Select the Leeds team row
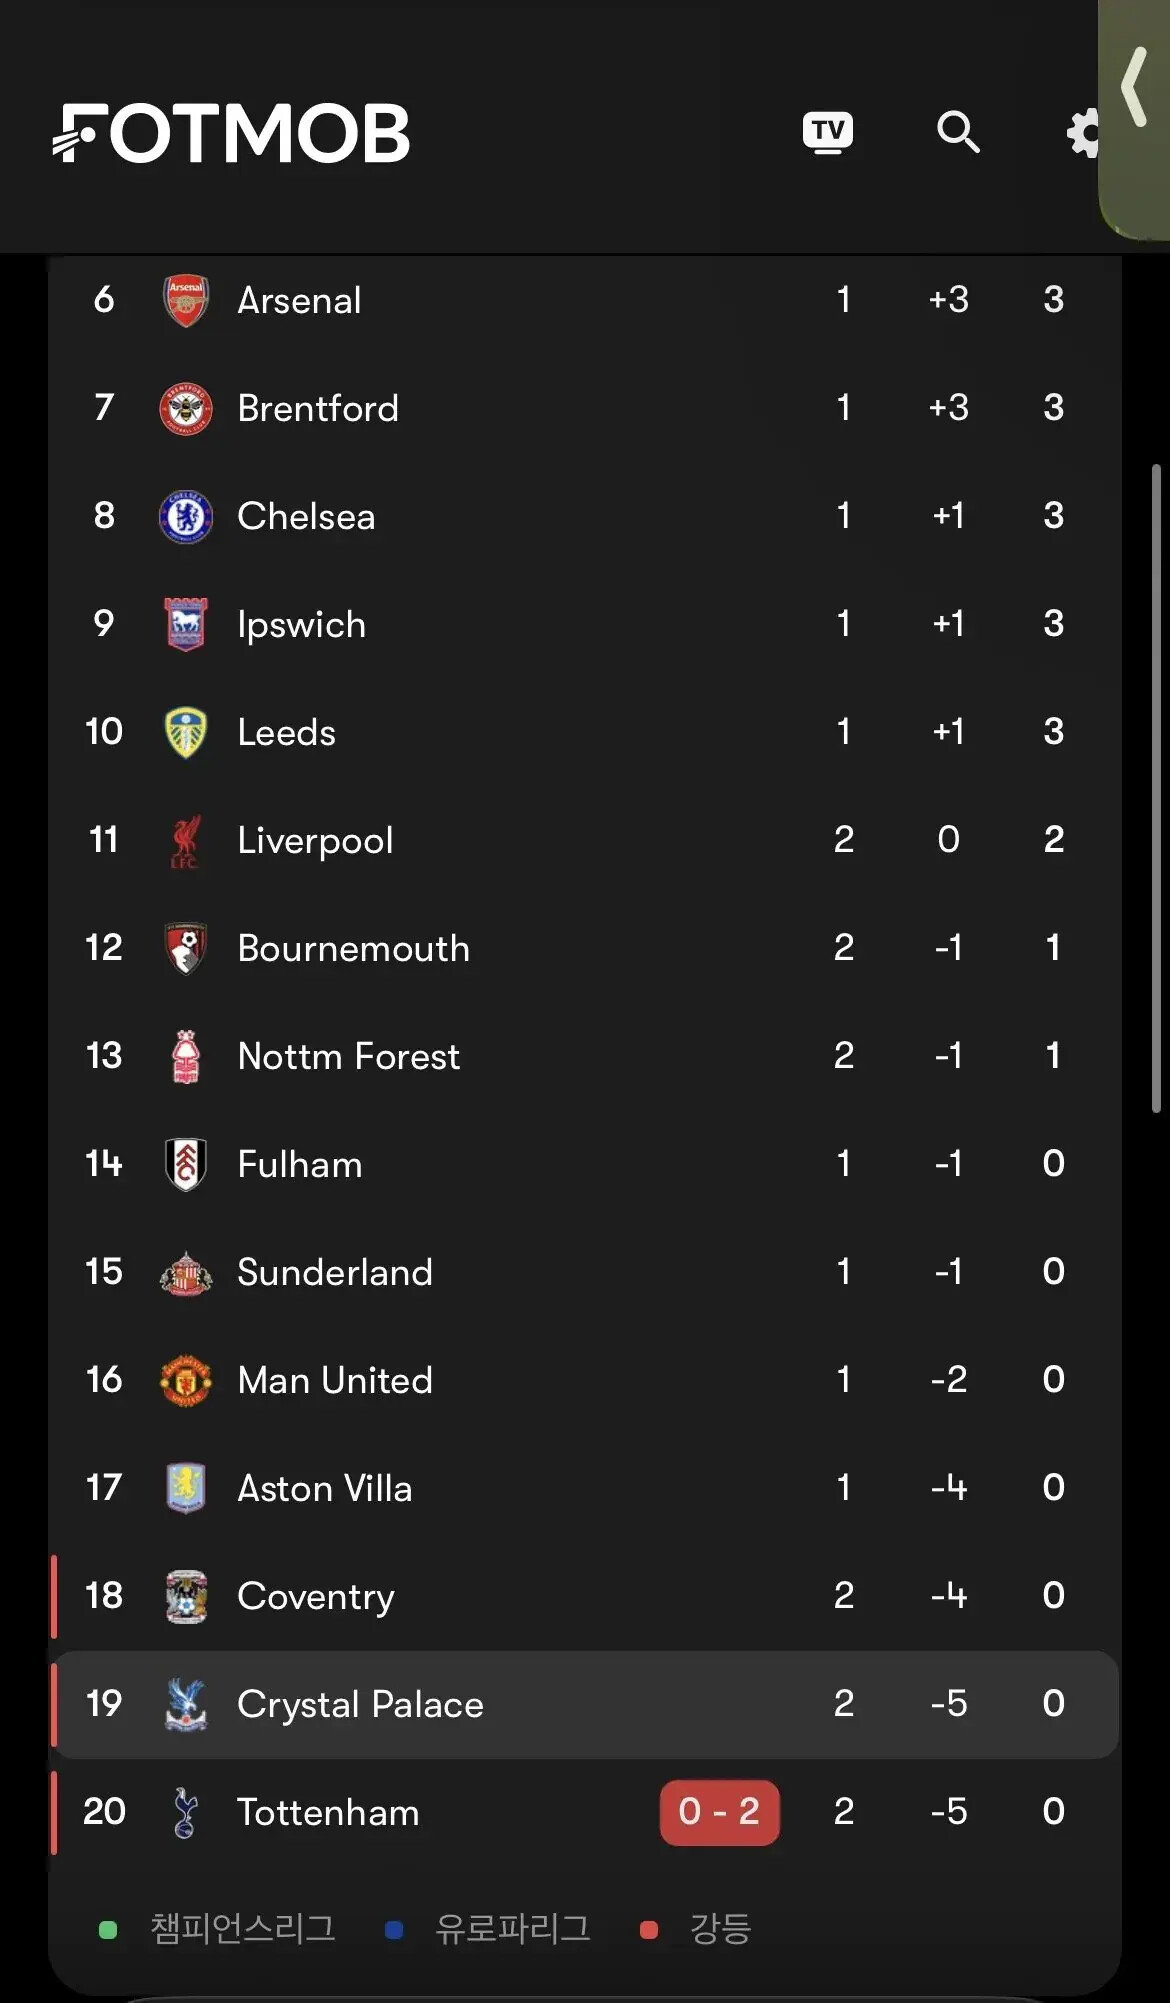 (x=585, y=732)
